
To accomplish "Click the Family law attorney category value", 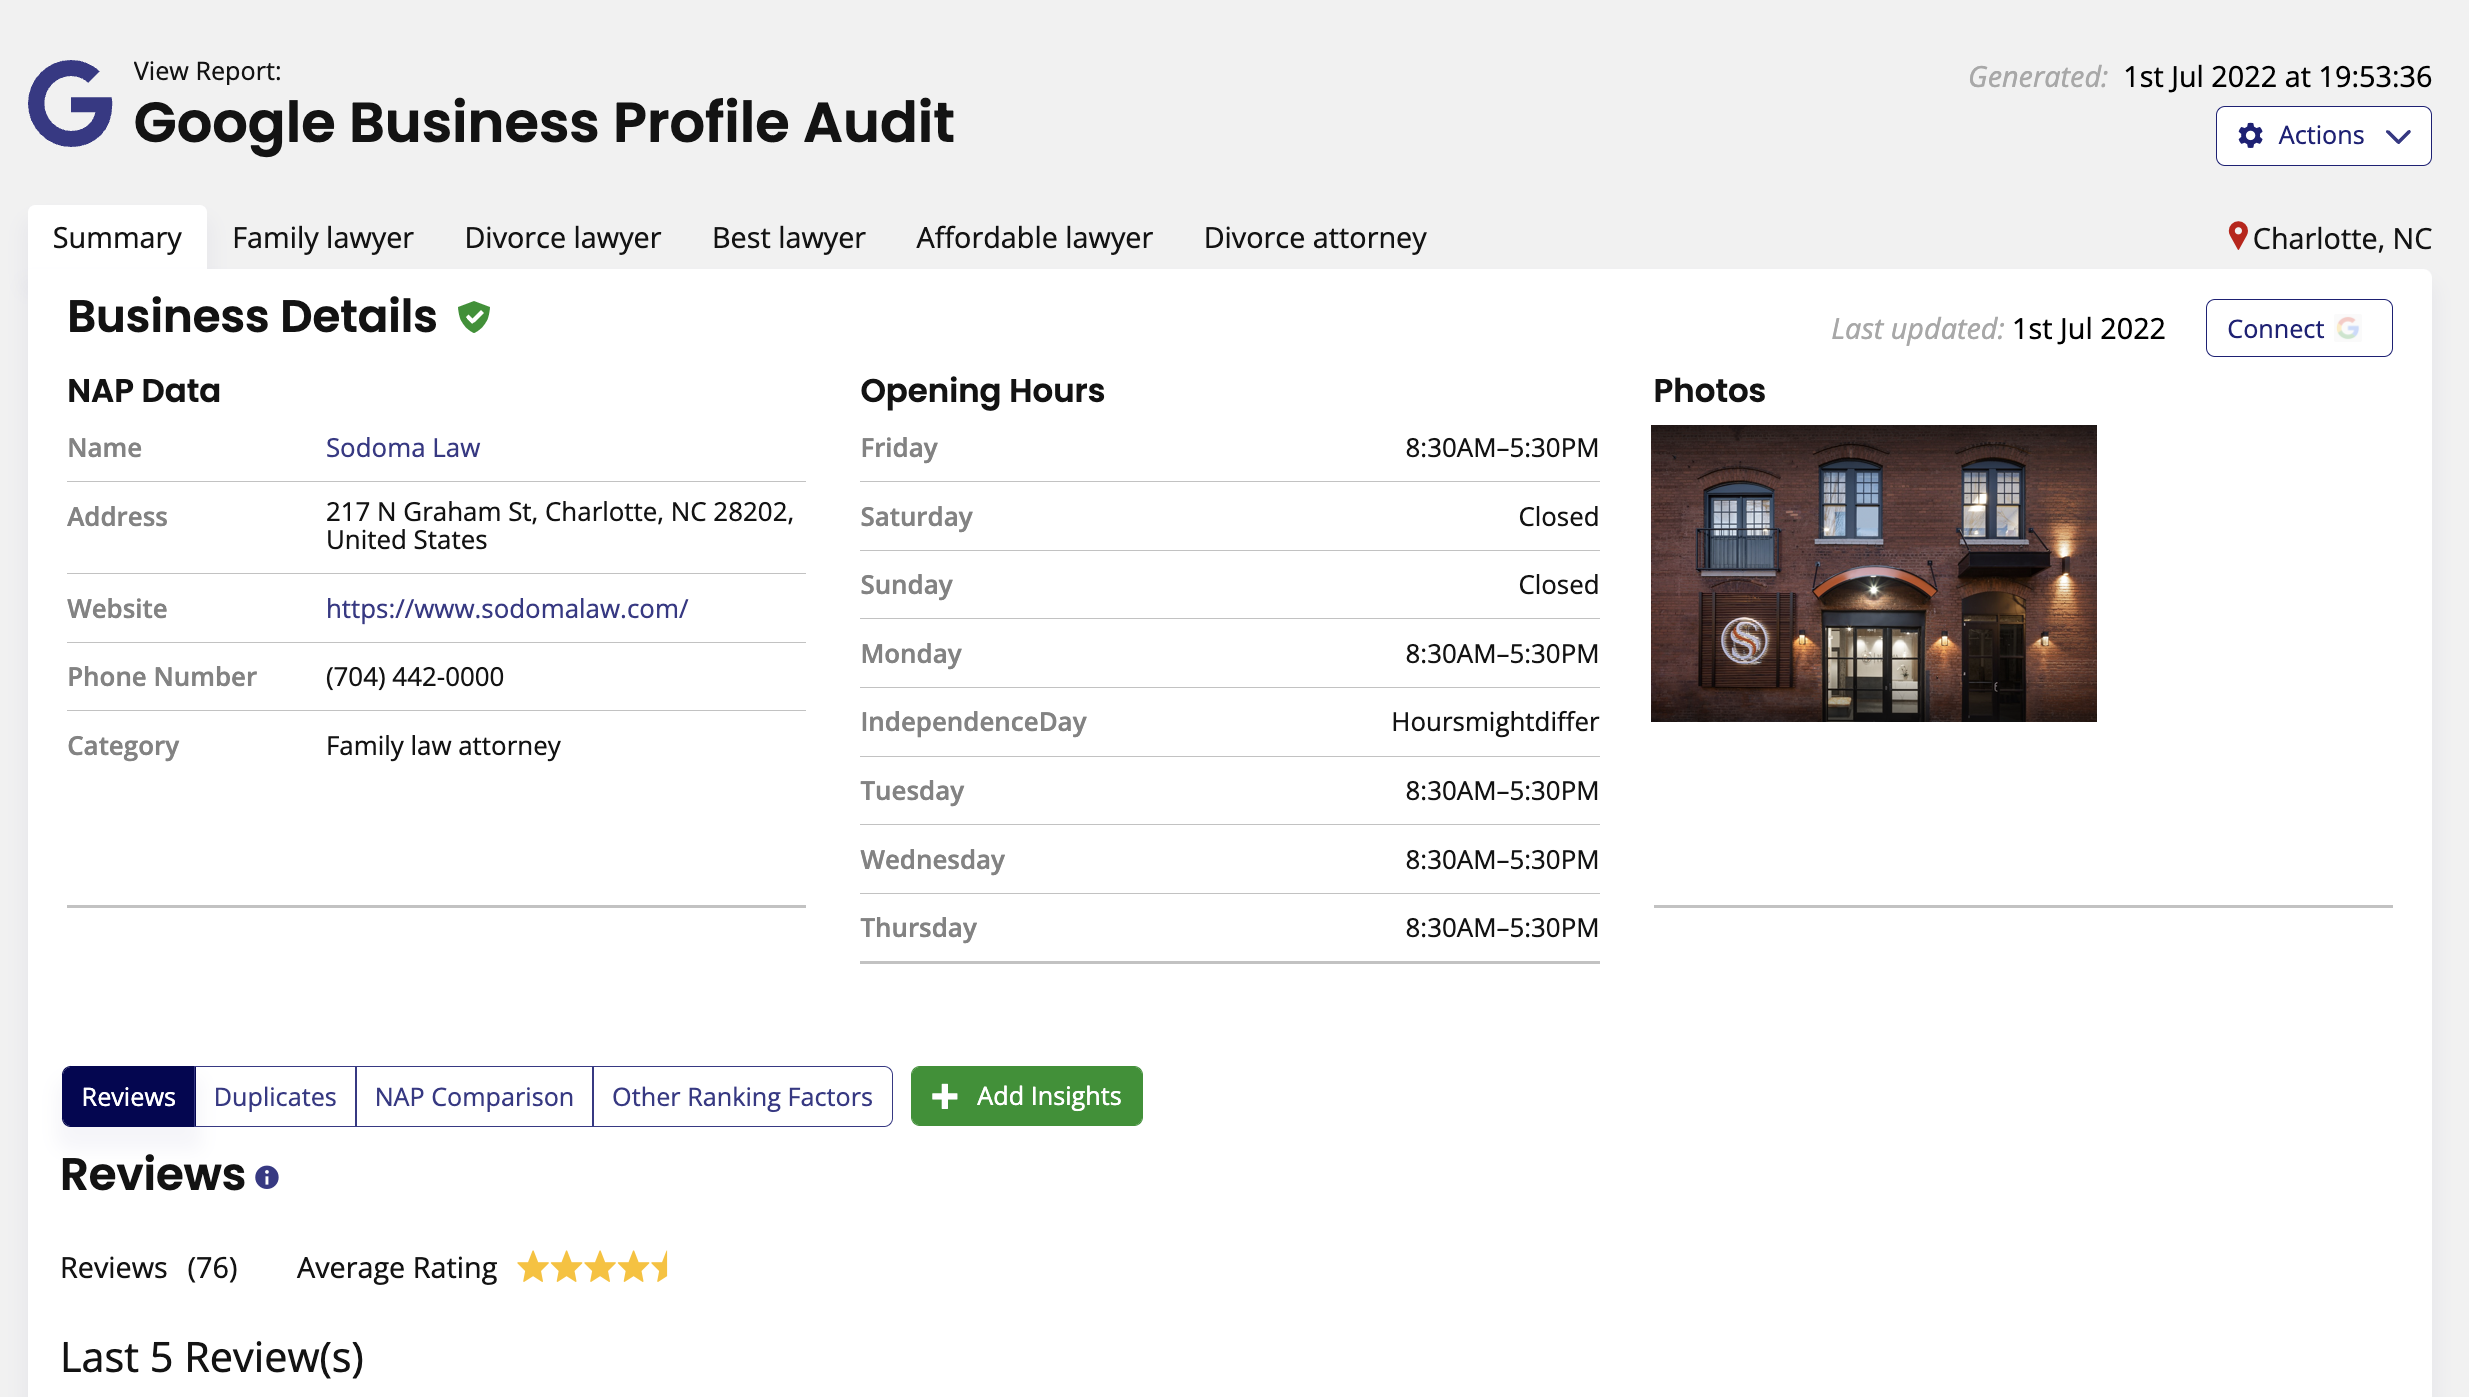I will [443, 746].
